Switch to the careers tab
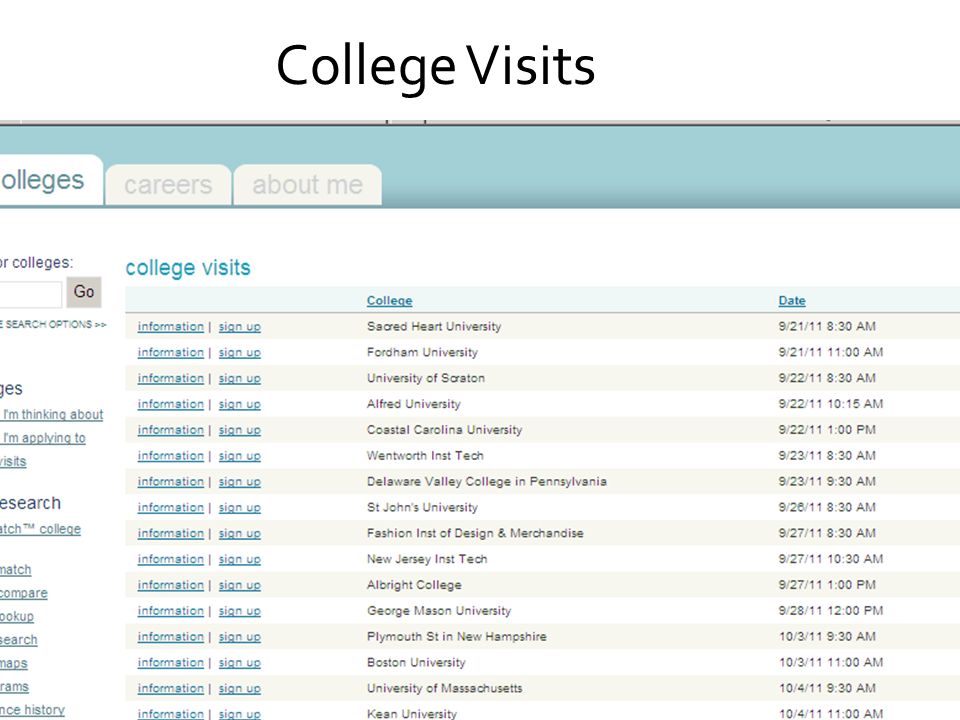 point(168,184)
